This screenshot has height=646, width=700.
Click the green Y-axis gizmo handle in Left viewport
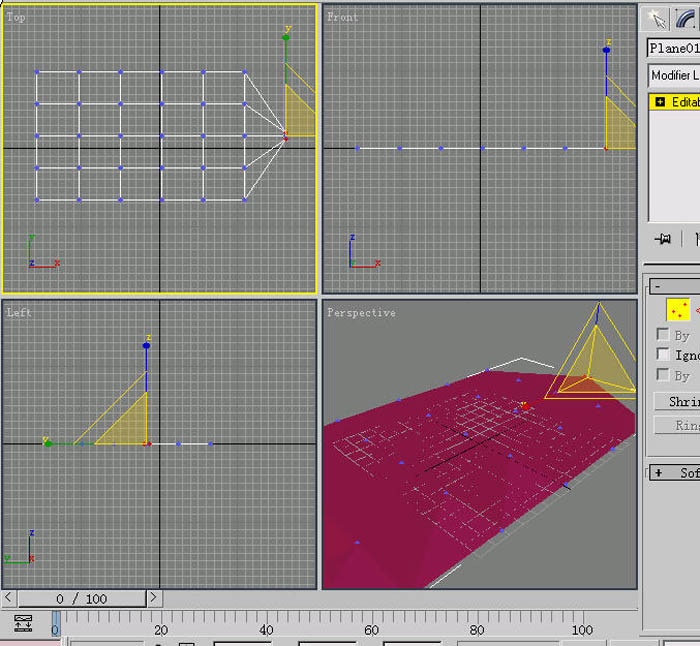pyautogui.click(x=48, y=444)
